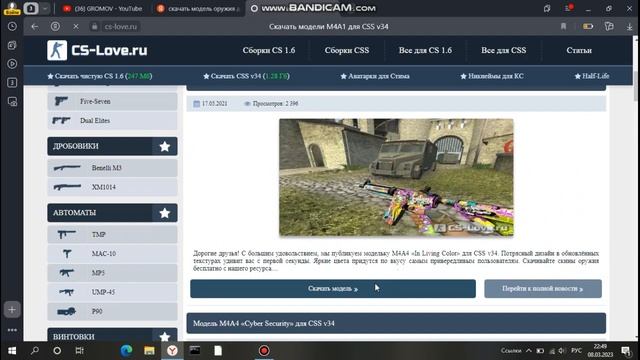Select MAC-10 in the weapons list
640x360 pixels.
coord(112,253)
